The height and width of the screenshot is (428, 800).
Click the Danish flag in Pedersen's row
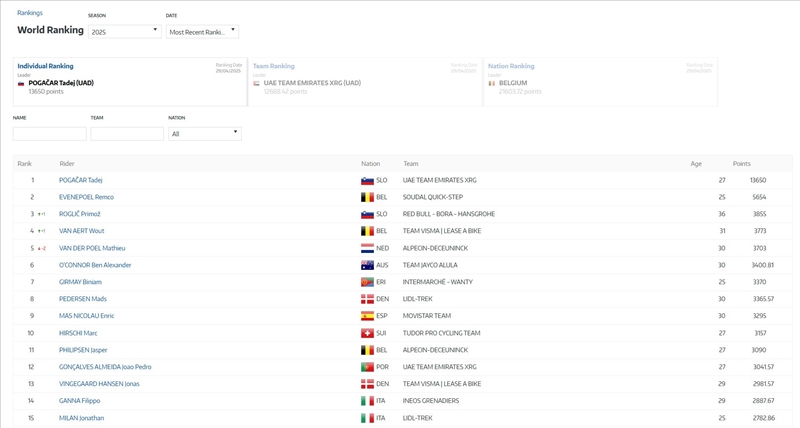click(367, 299)
